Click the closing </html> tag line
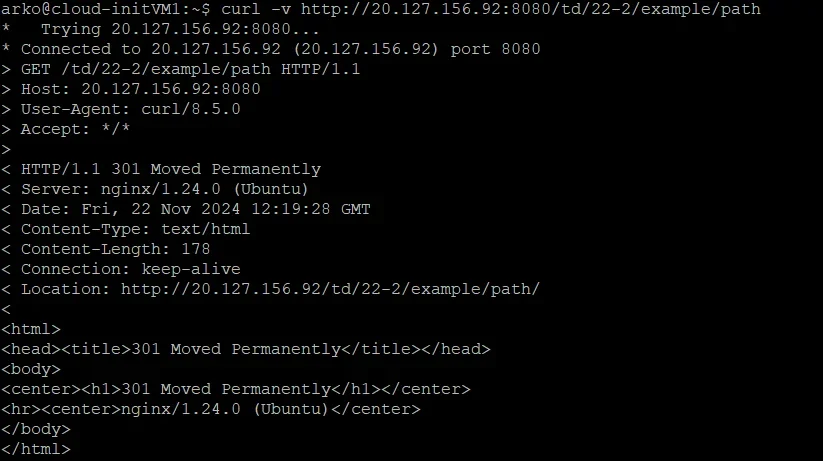 click(36, 449)
